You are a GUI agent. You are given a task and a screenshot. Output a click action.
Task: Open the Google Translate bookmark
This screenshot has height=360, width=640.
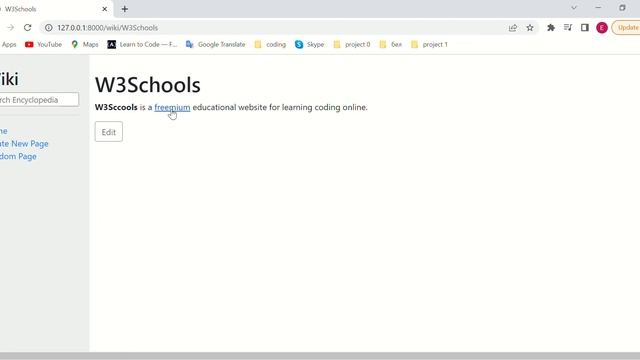[216, 44]
